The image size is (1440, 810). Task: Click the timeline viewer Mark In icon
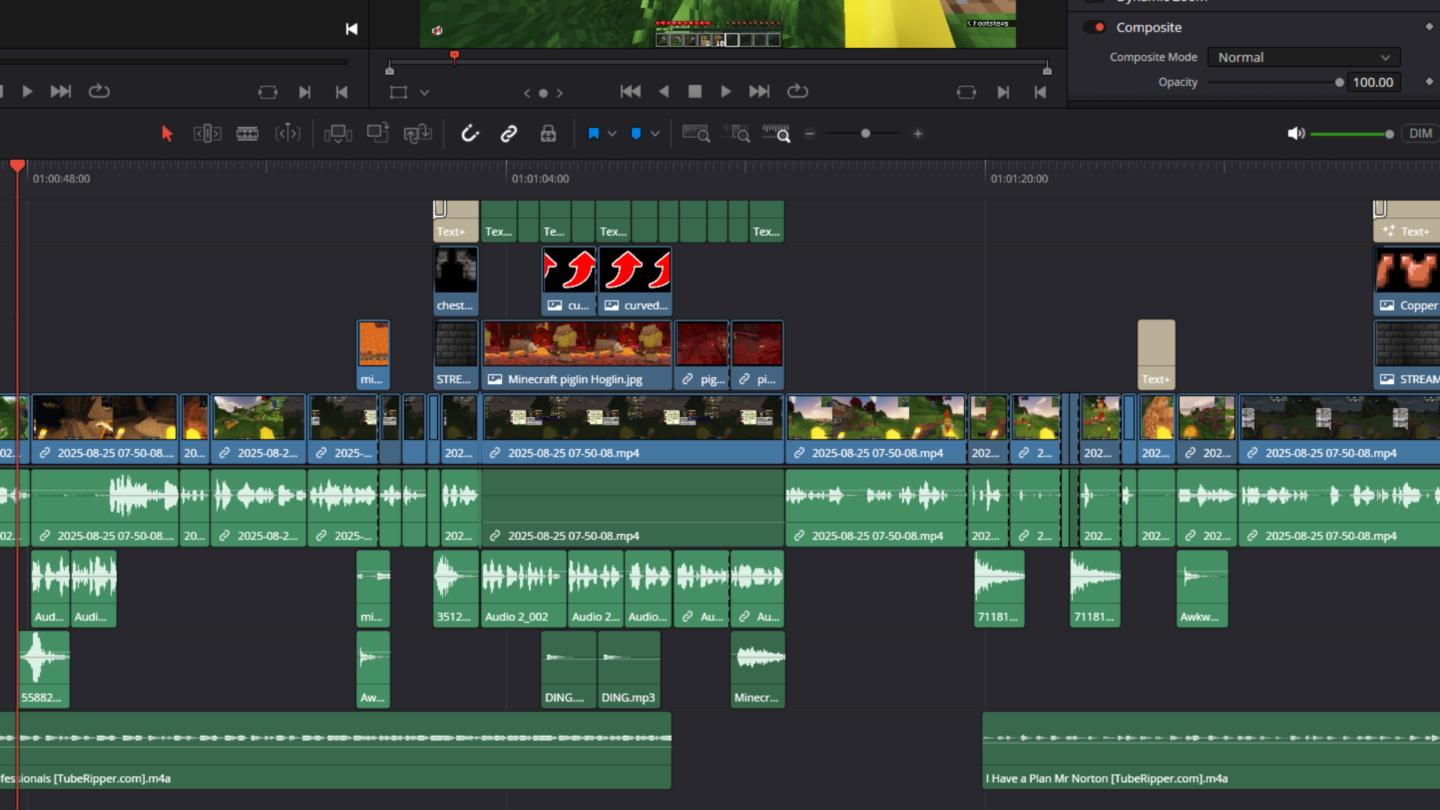click(x=1003, y=92)
